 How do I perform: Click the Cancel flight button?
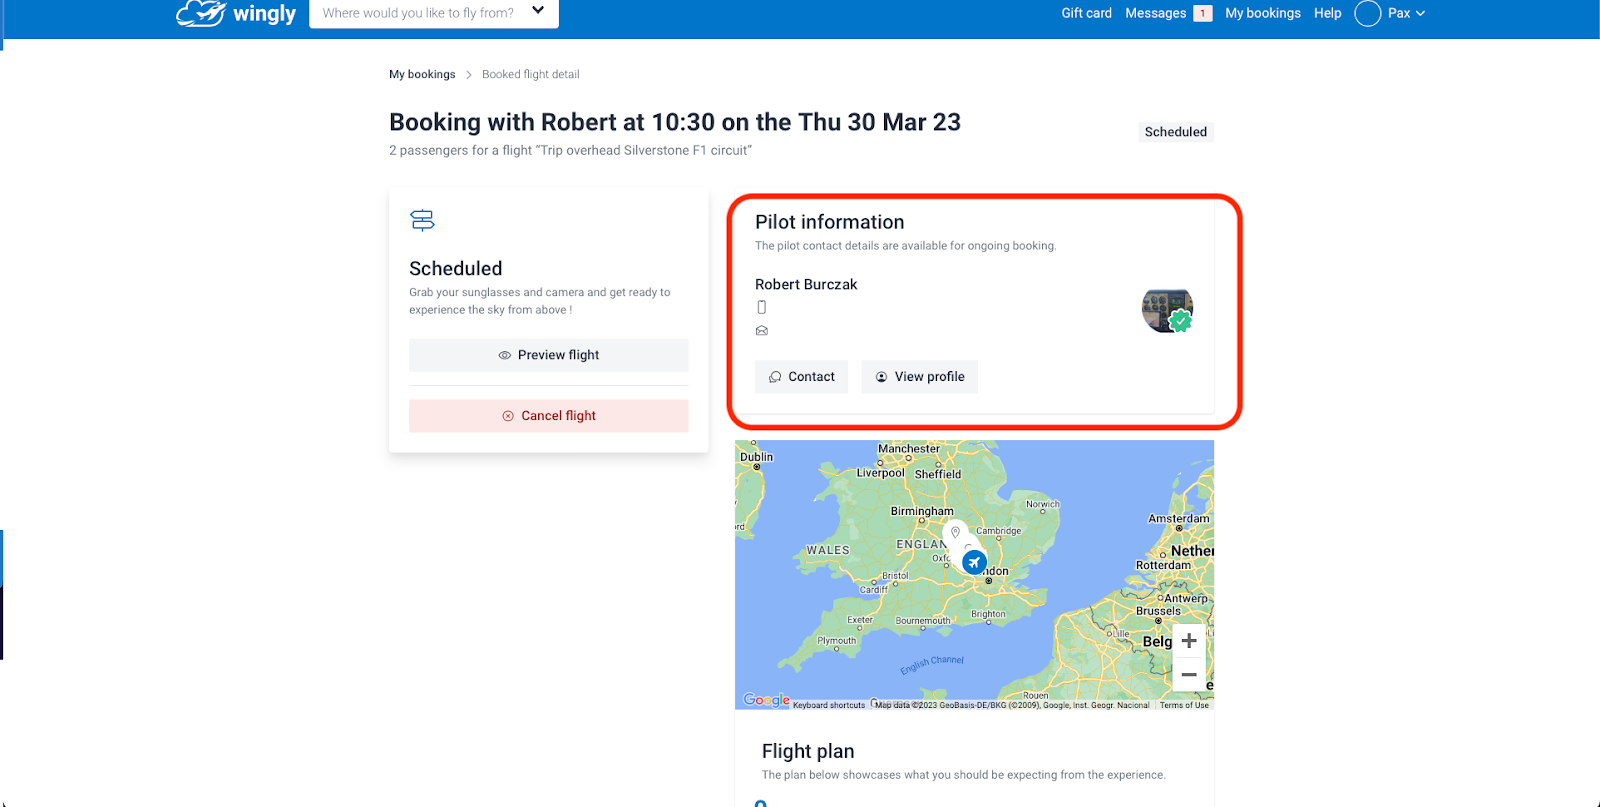549,416
